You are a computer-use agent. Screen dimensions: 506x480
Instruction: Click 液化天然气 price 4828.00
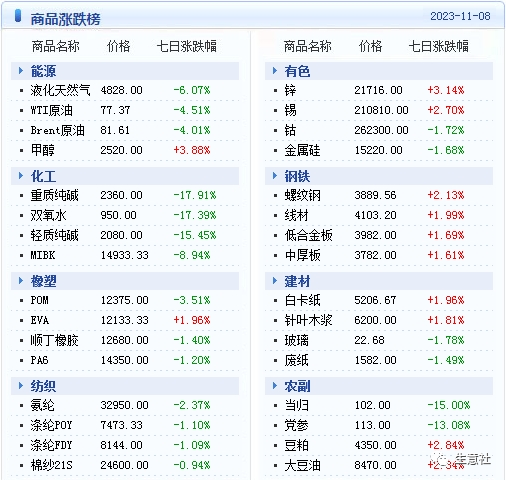[121, 90]
